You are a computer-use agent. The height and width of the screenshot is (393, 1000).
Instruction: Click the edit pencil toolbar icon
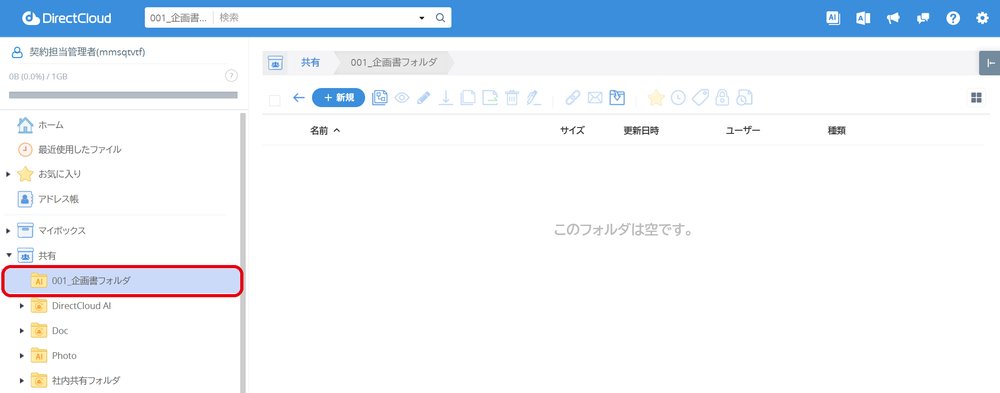click(x=423, y=98)
